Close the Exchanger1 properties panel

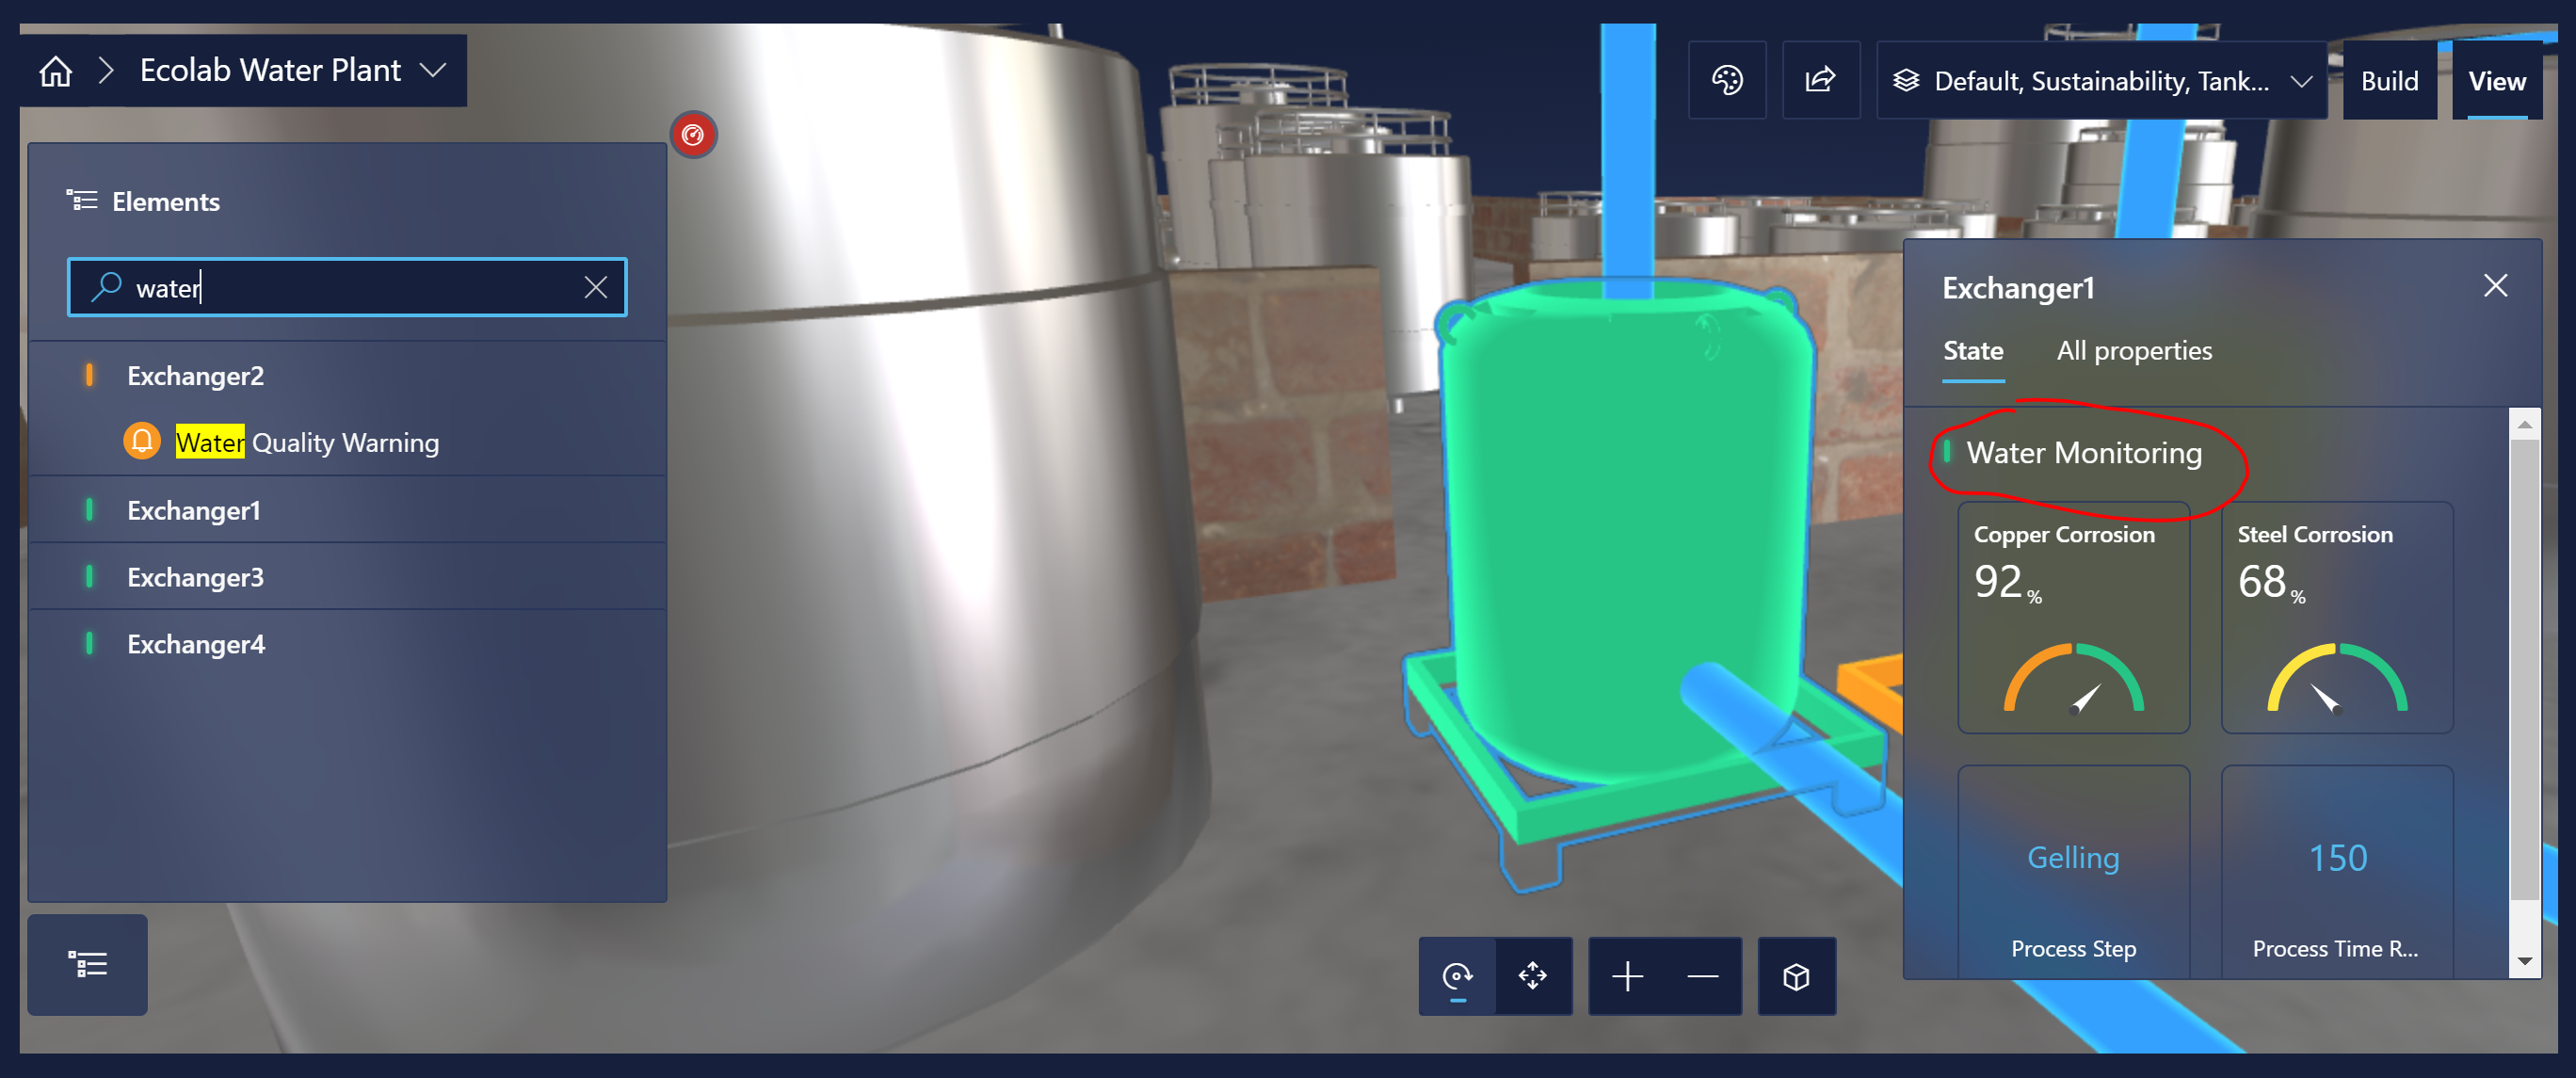click(x=2495, y=286)
